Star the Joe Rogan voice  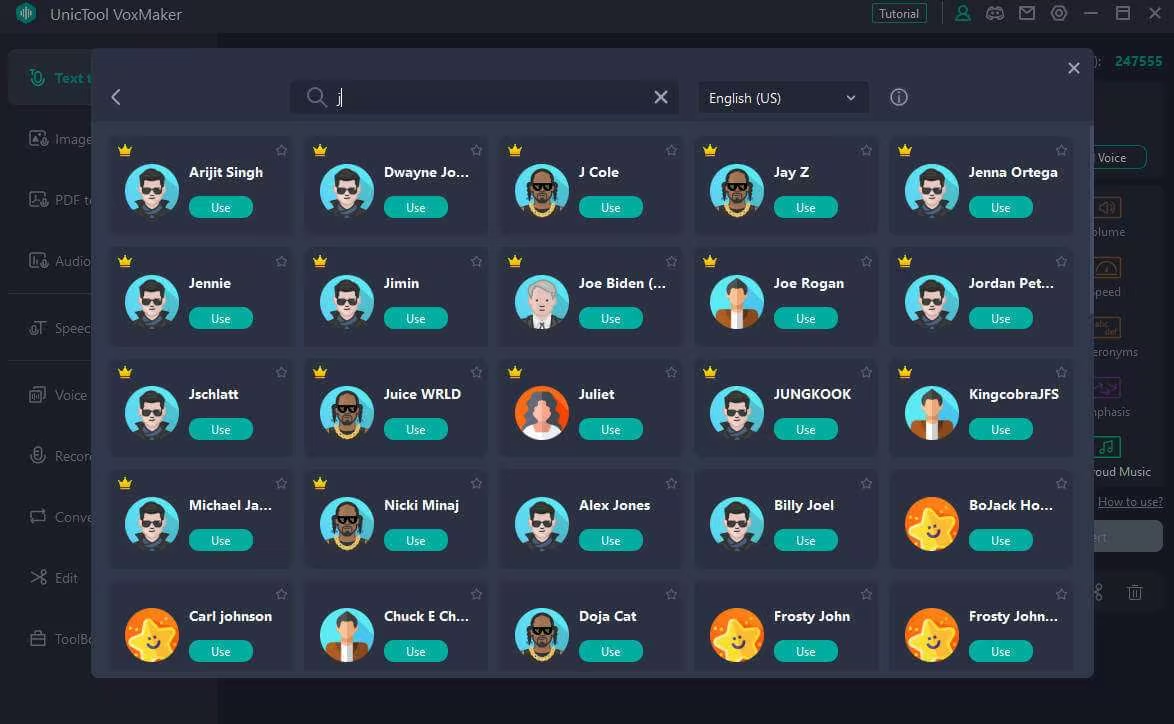pyautogui.click(x=866, y=261)
